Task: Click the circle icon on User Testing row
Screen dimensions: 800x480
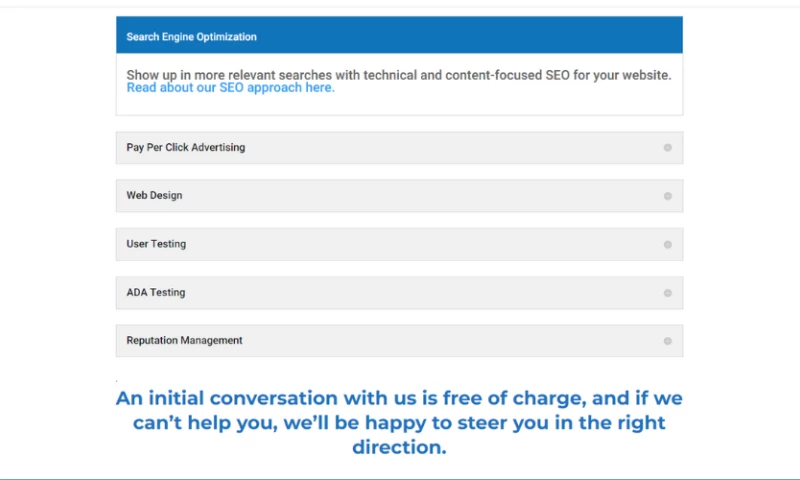Action: click(x=667, y=244)
